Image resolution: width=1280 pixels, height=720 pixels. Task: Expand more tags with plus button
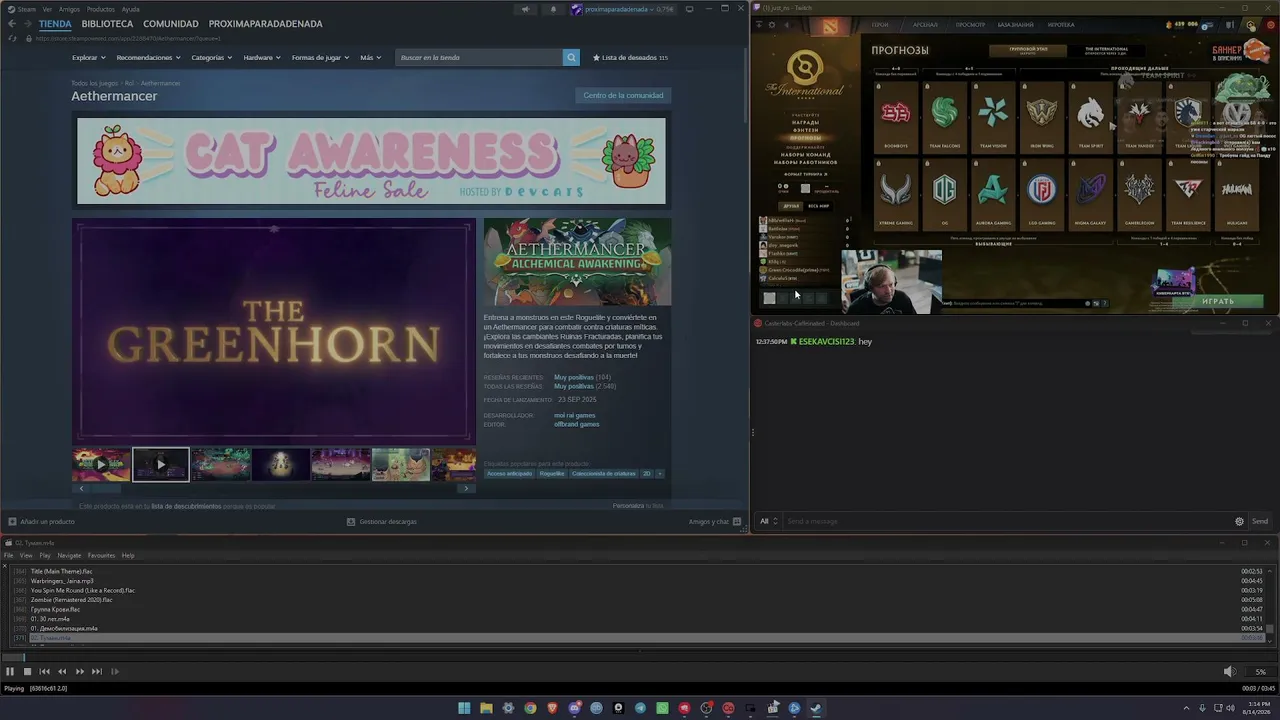(659, 473)
